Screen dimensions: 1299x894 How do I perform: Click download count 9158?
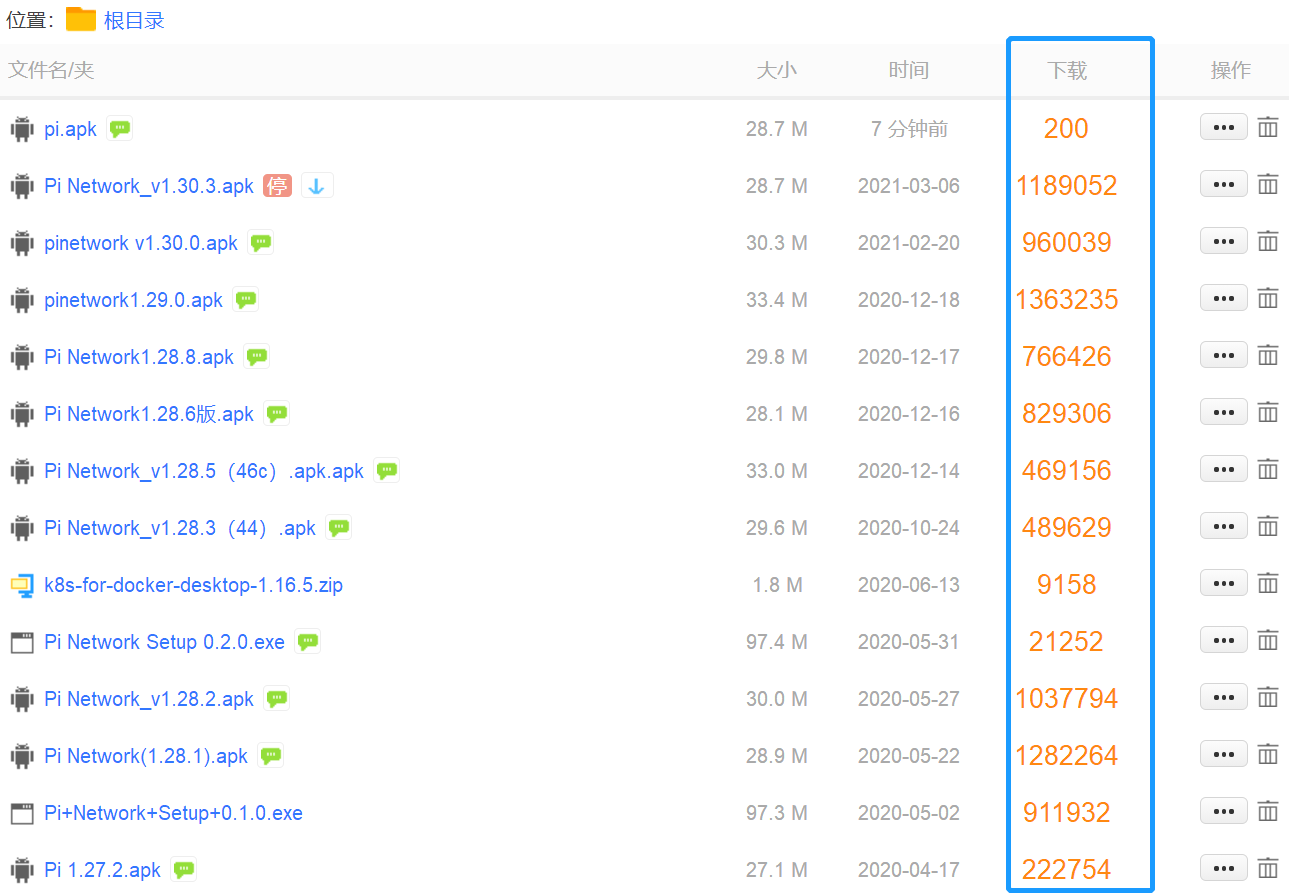pyautogui.click(x=1067, y=584)
